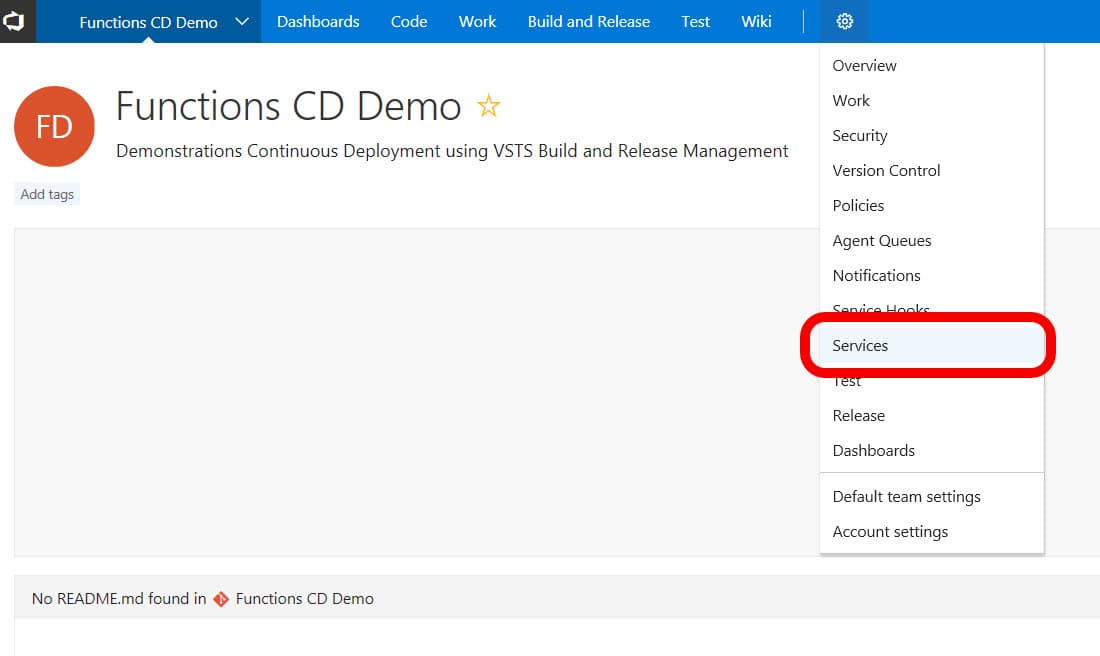Open the Dashboards hub in top navigation

[x=318, y=21]
